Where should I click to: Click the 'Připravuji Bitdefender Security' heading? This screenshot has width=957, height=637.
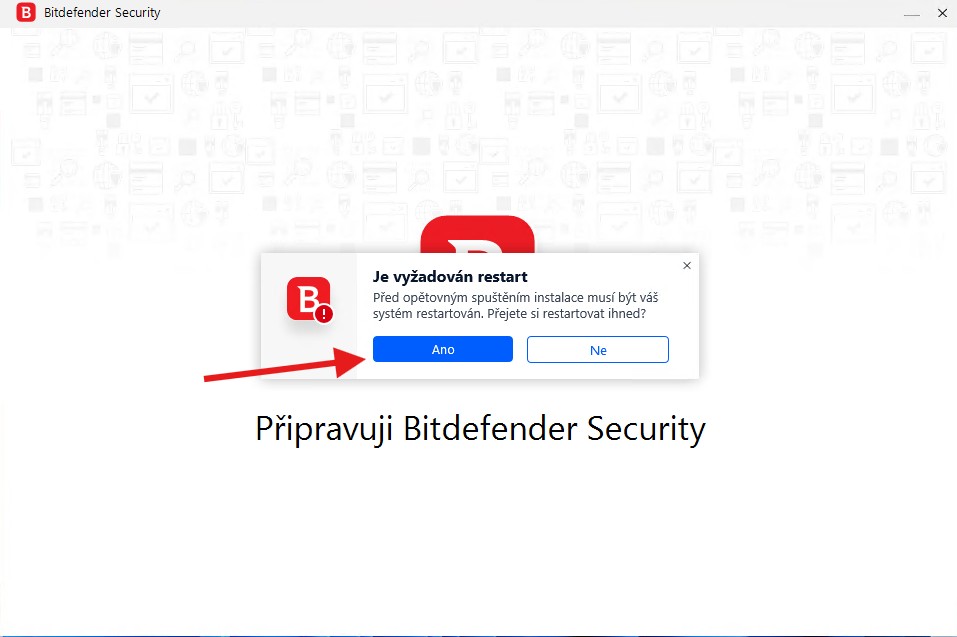tap(480, 428)
